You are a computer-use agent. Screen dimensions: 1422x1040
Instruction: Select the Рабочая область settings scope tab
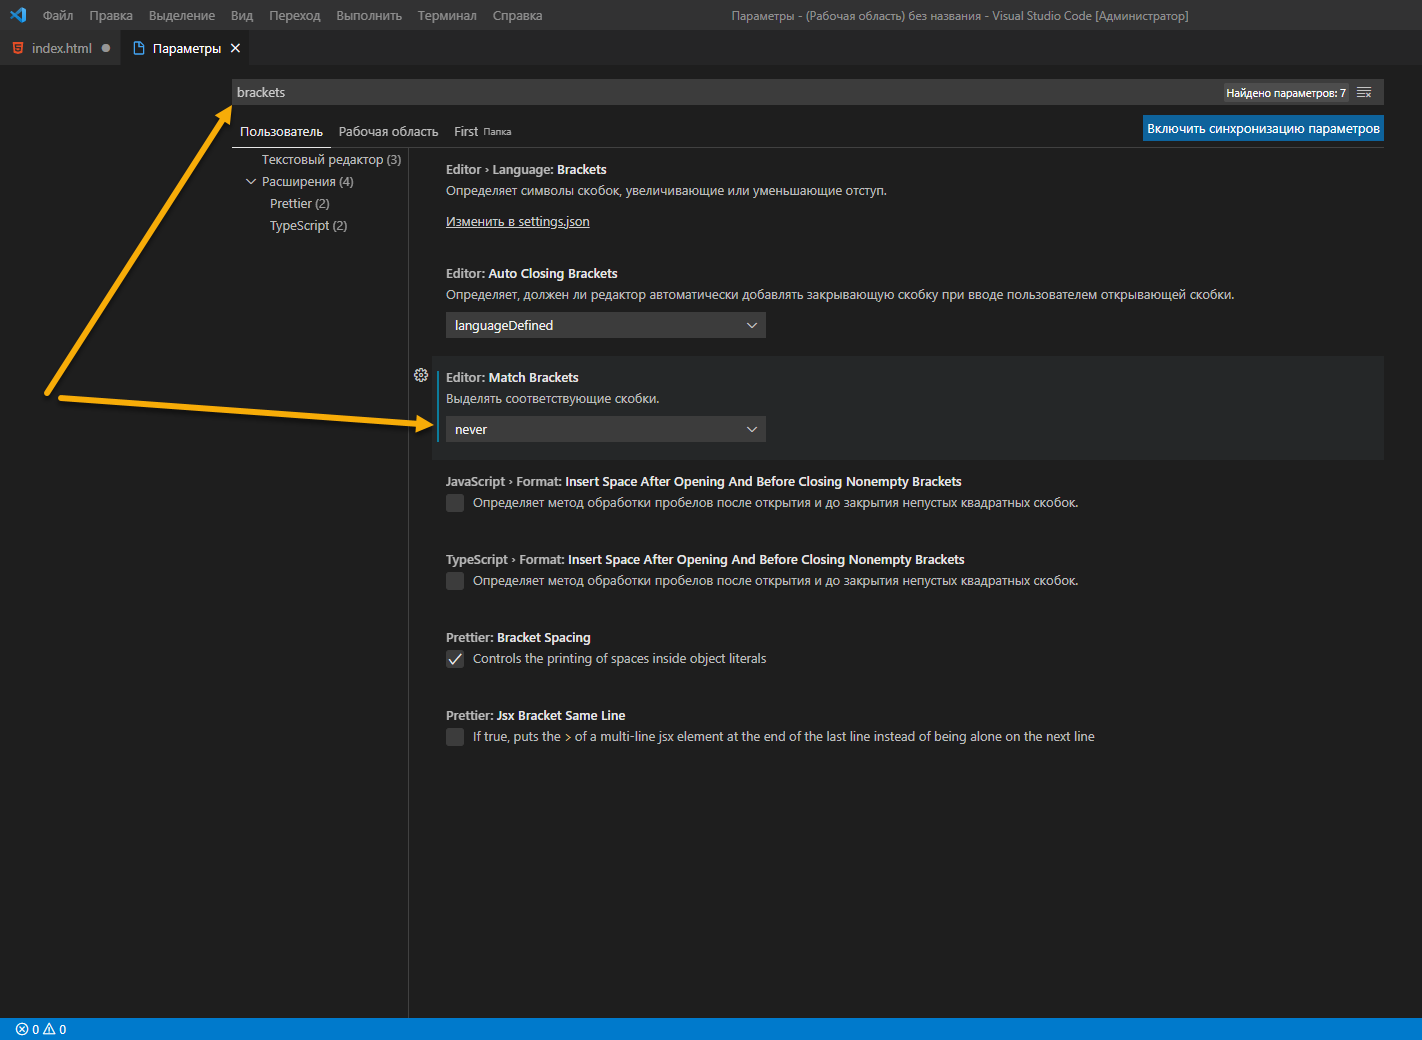tap(388, 131)
